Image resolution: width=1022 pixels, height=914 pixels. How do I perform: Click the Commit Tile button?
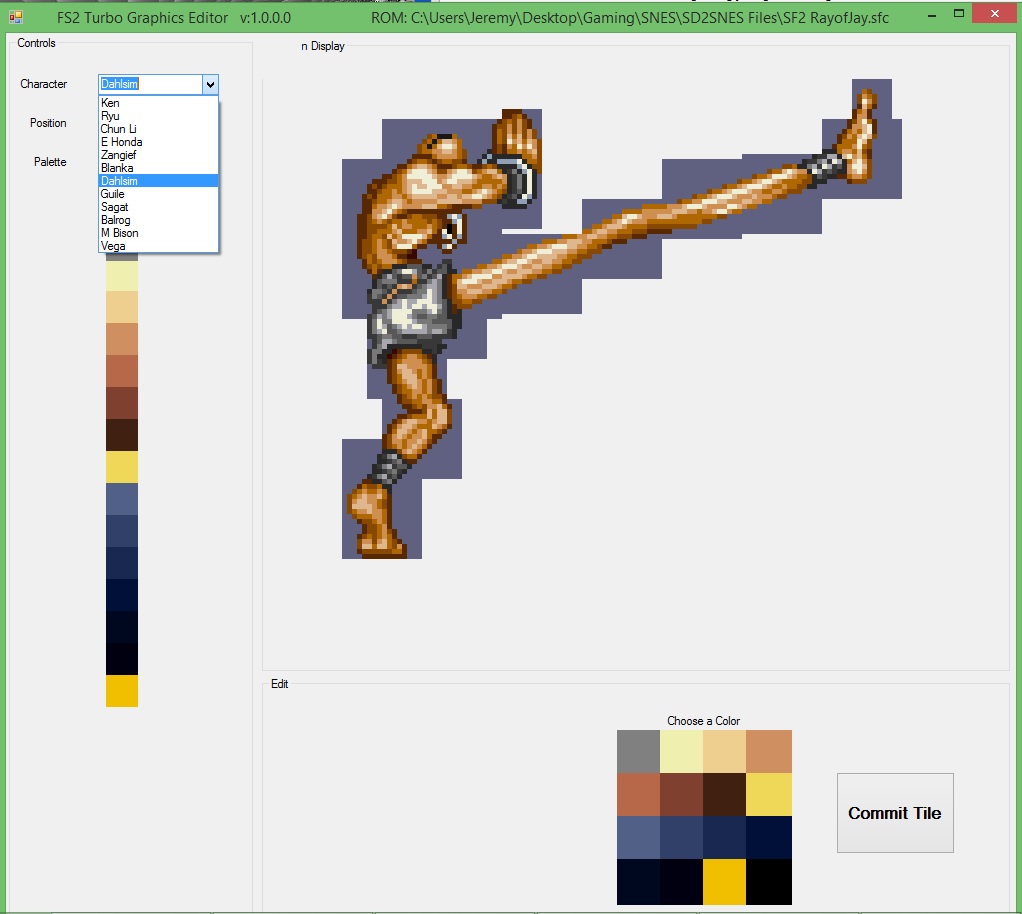[x=895, y=813]
